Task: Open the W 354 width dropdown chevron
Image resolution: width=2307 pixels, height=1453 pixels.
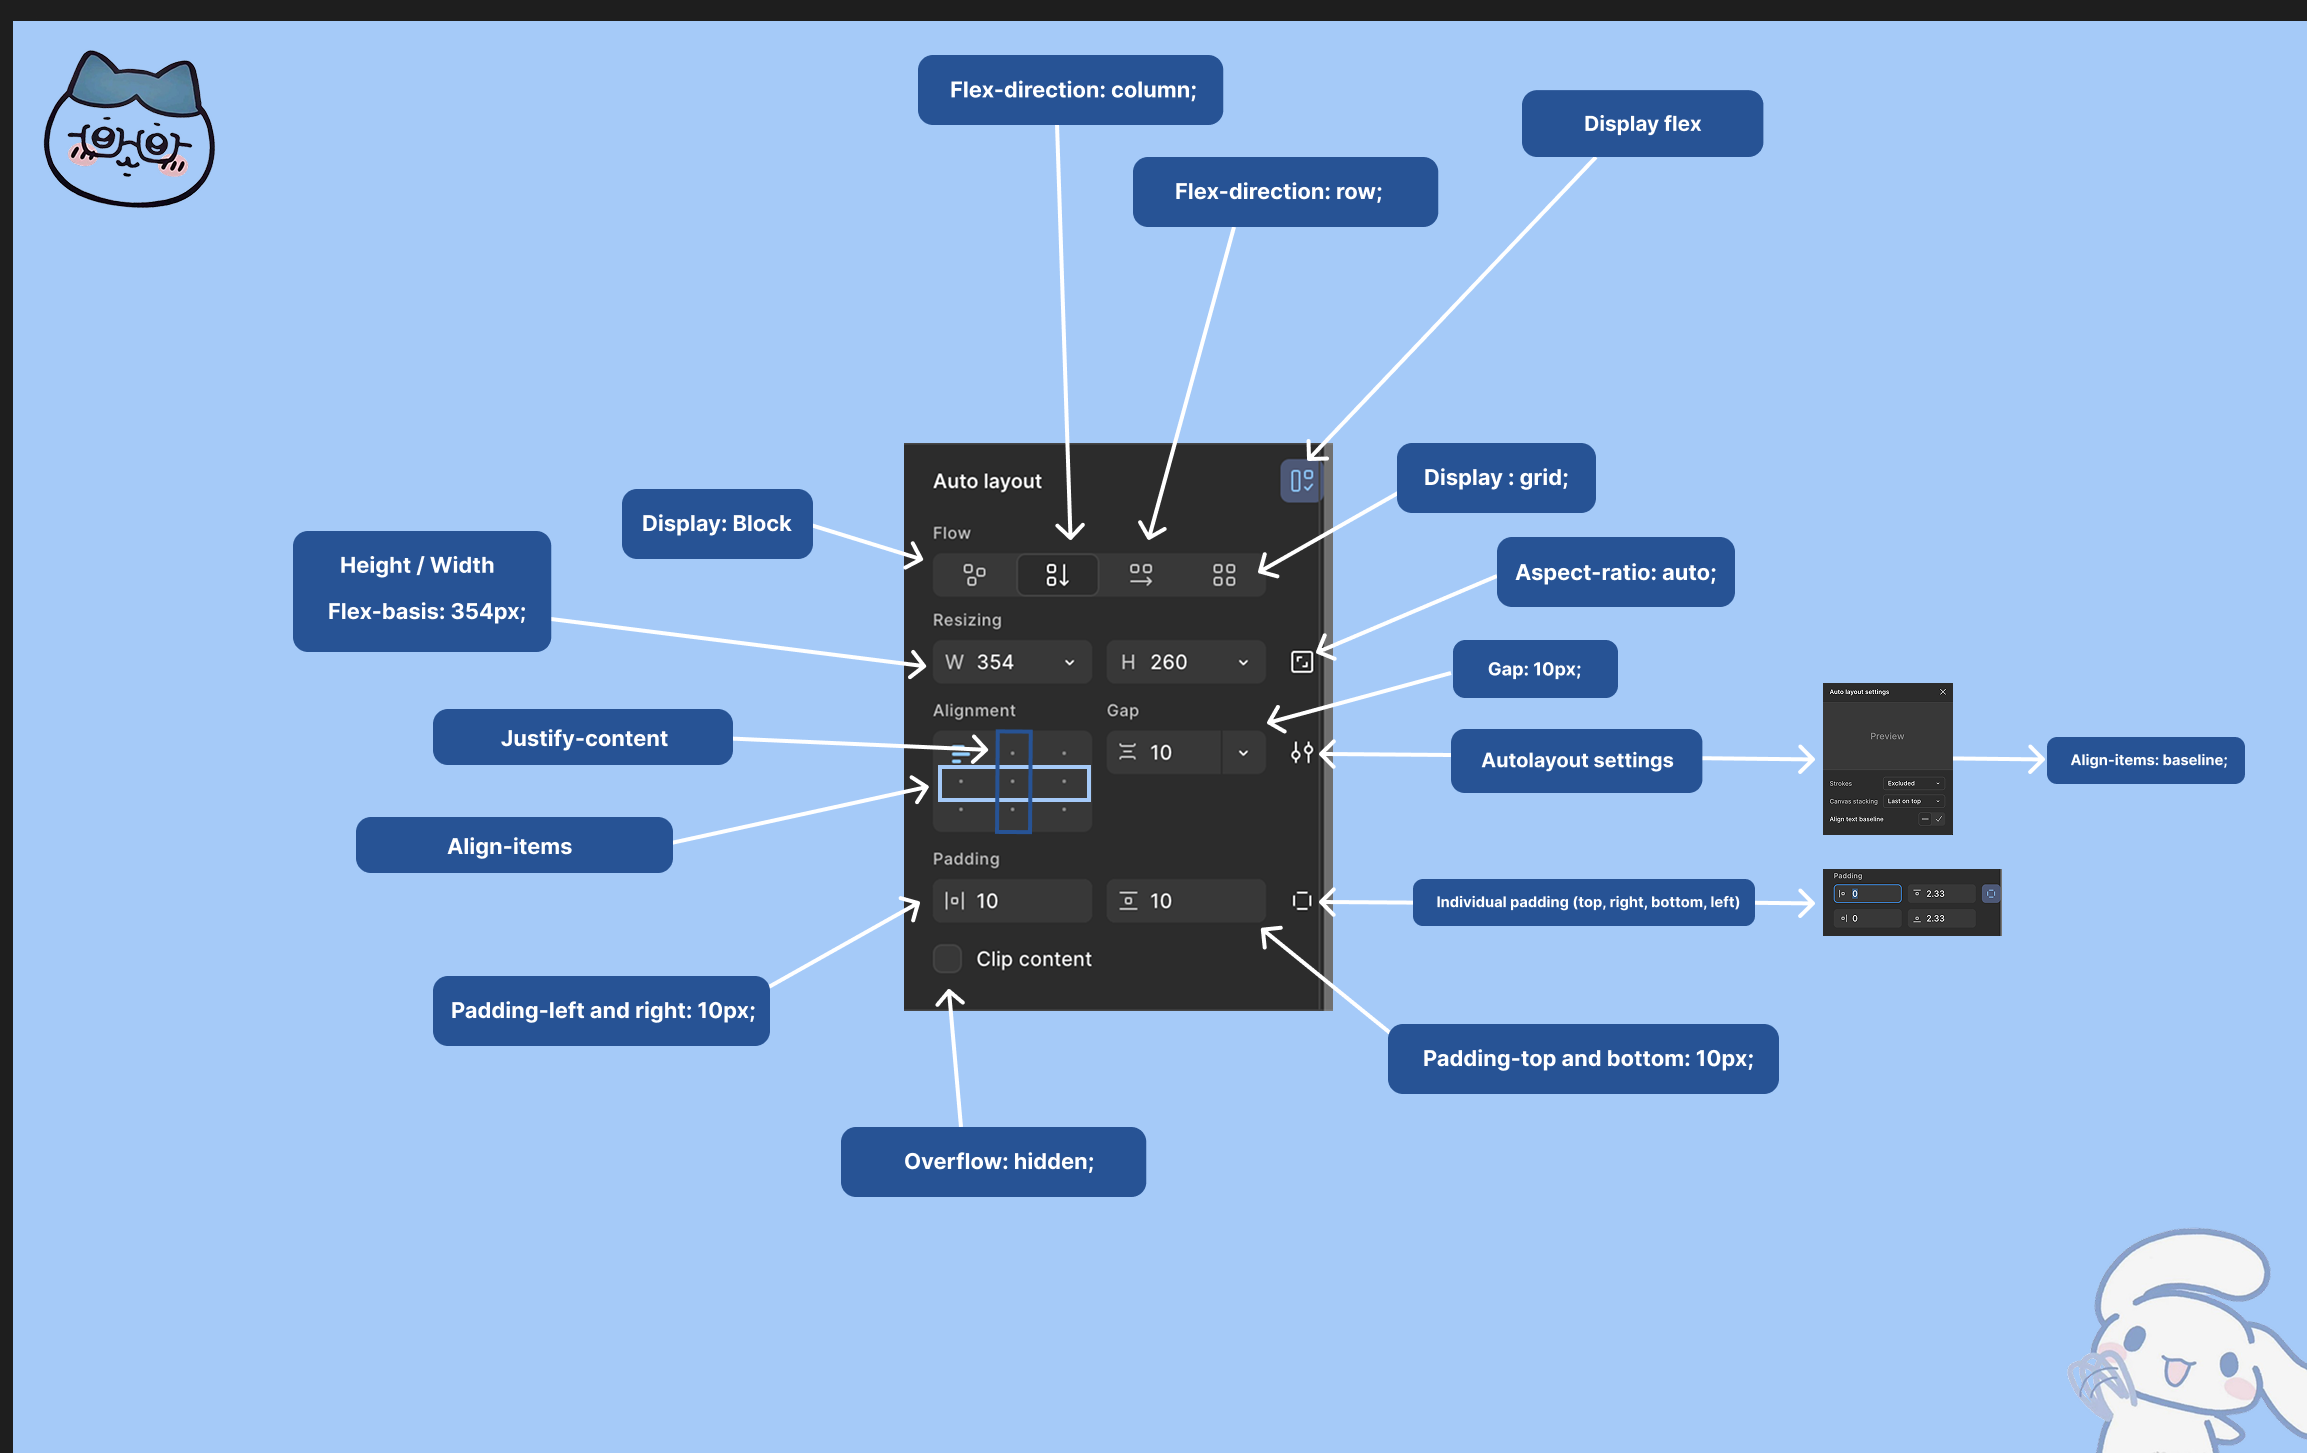Action: click(1069, 662)
